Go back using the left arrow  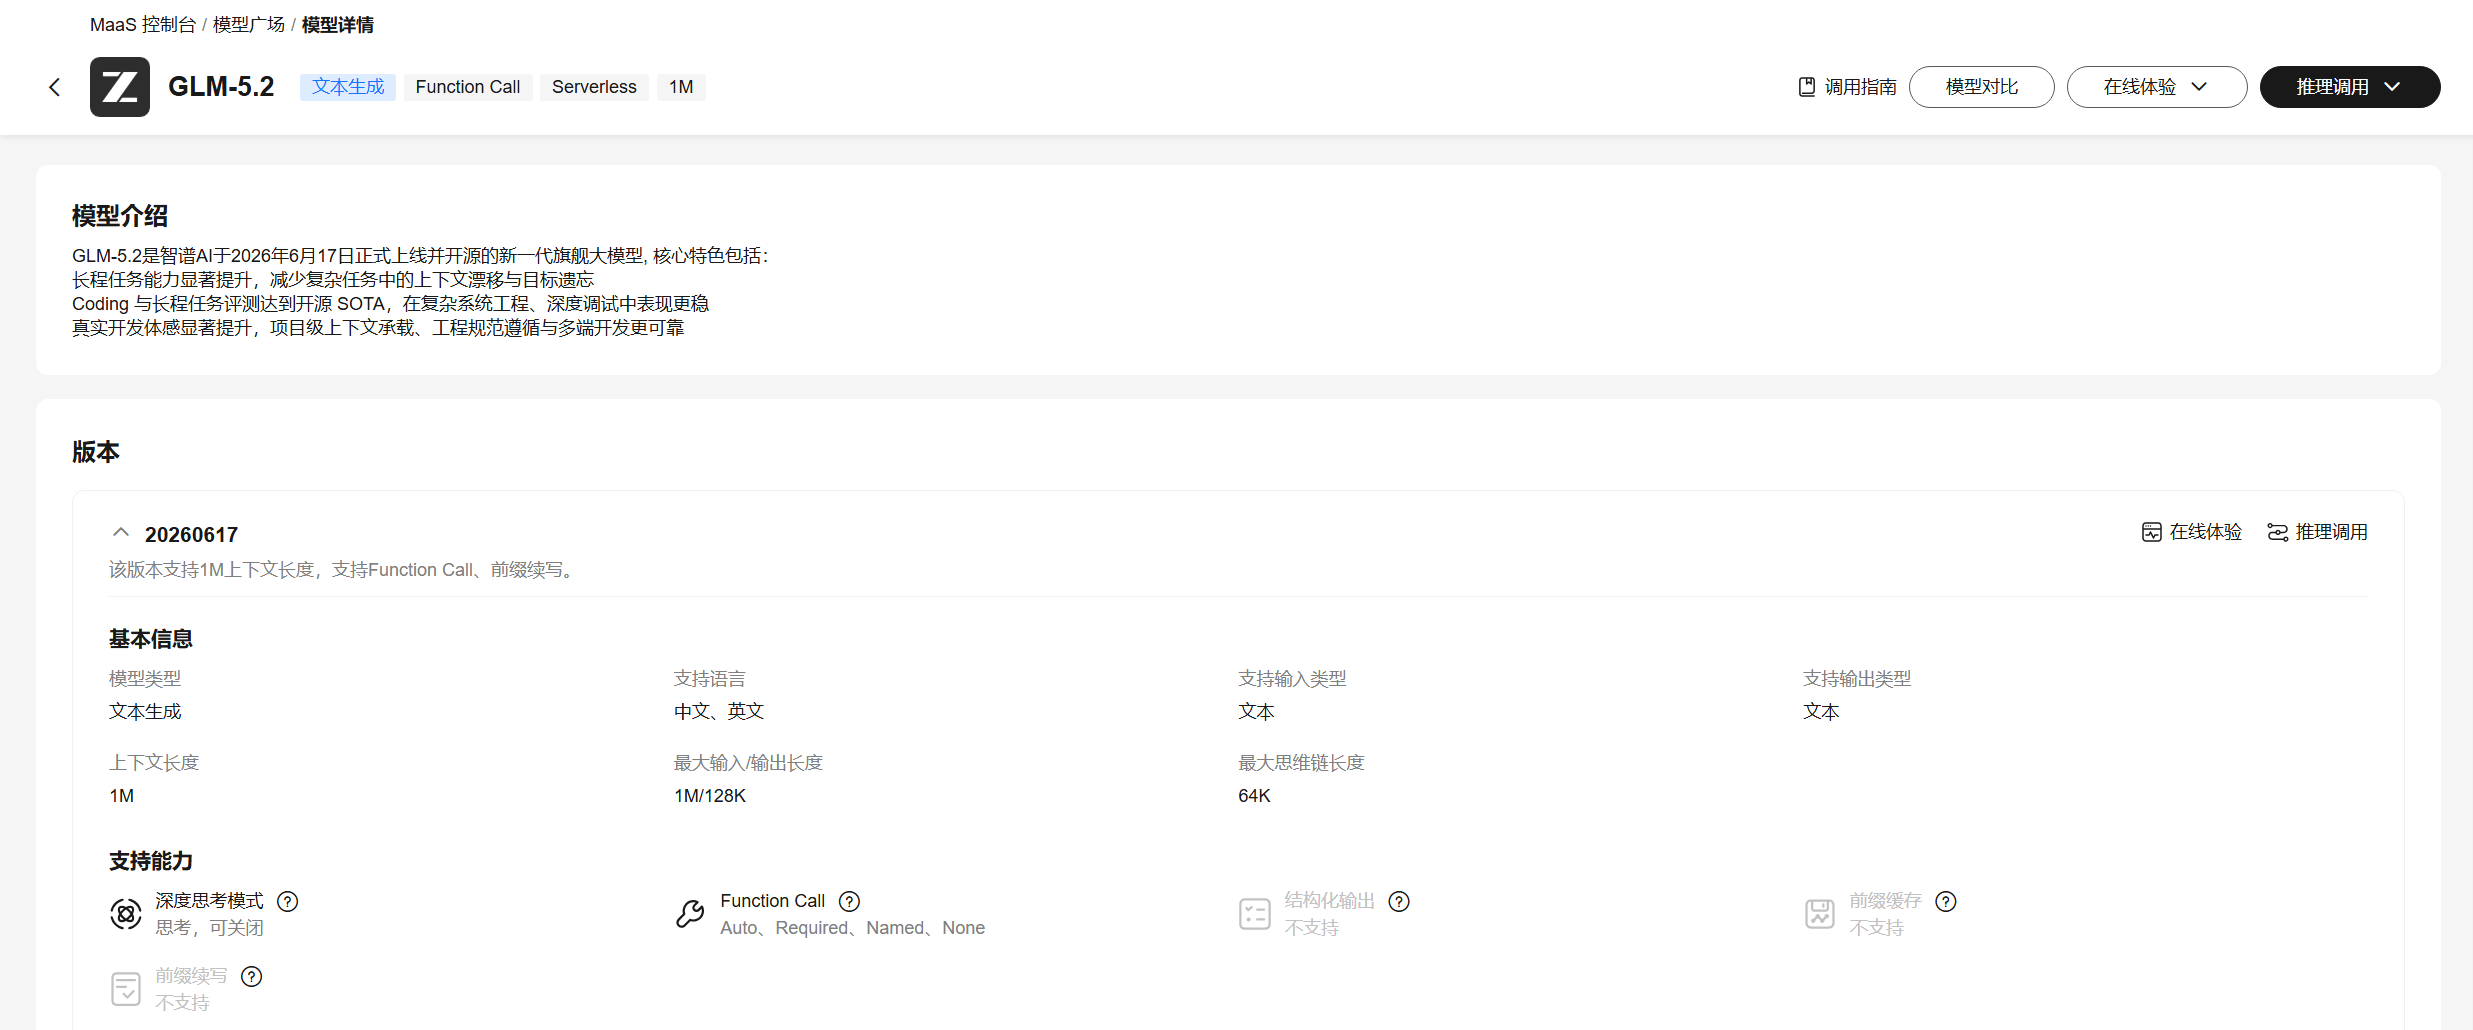click(x=55, y=87)
